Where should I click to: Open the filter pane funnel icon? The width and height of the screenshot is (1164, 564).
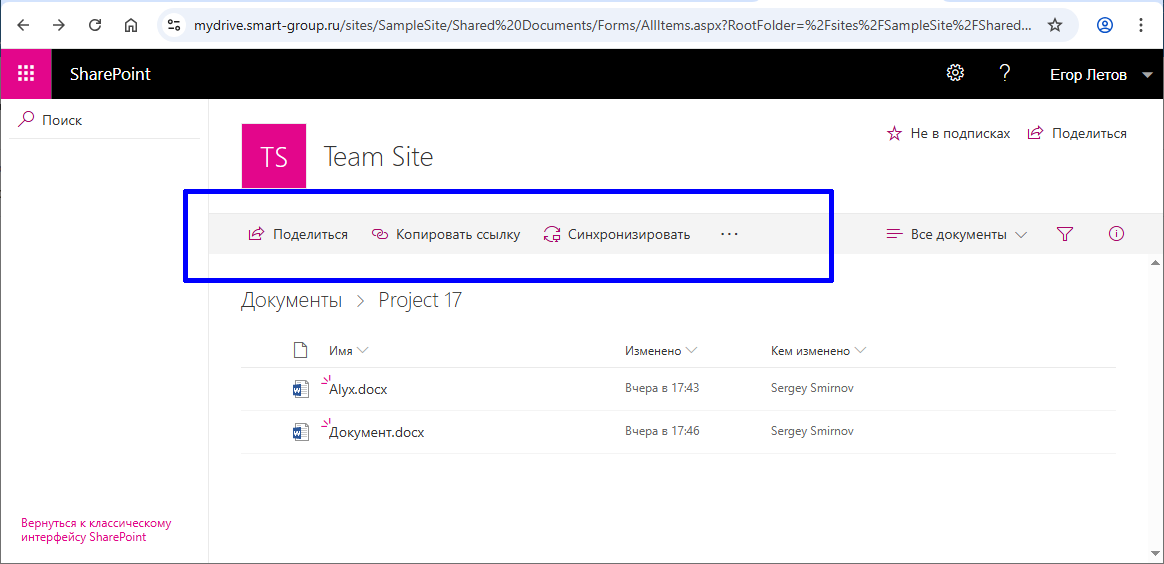coord(1064,234)
